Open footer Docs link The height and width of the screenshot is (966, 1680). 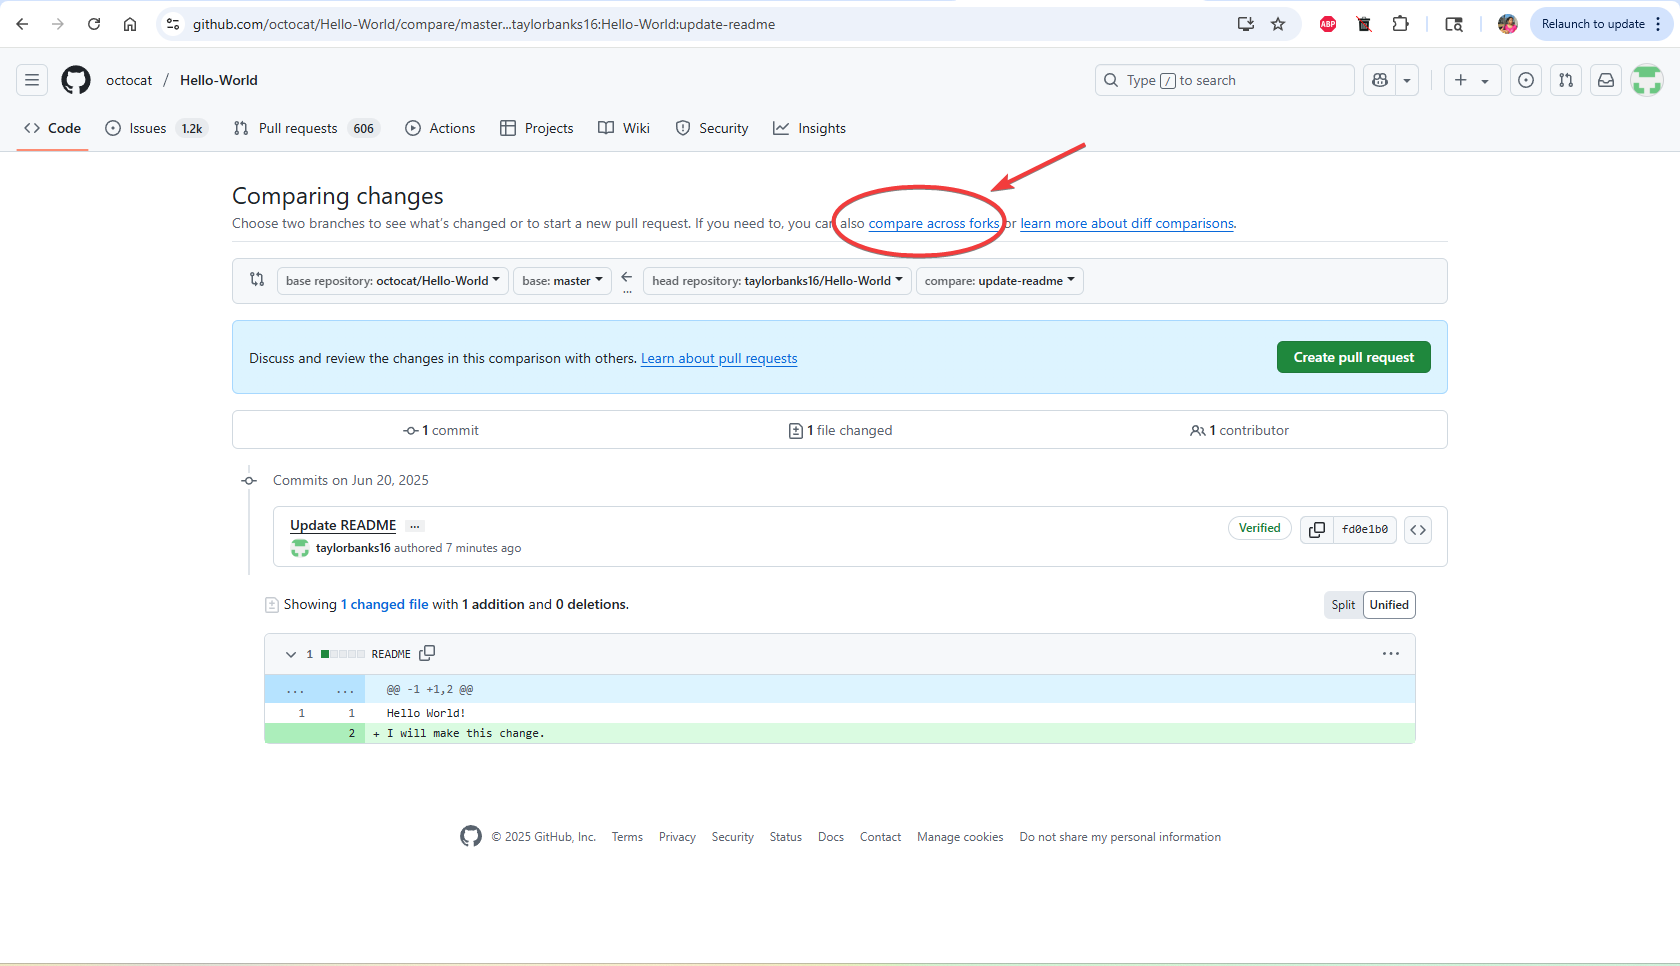coord(831,837)
